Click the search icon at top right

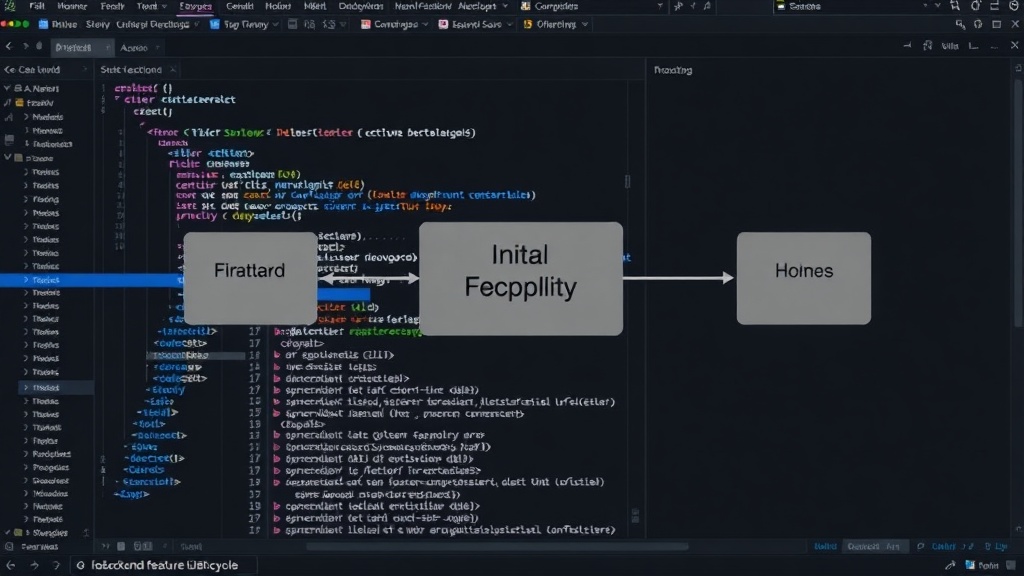coord(960,24)
